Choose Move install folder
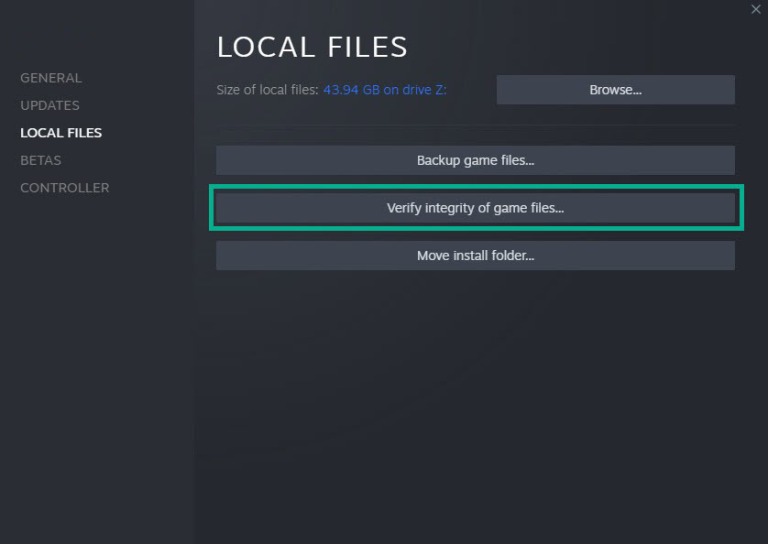This screenshot has height=544, width=768. click(x=475, y=255)
